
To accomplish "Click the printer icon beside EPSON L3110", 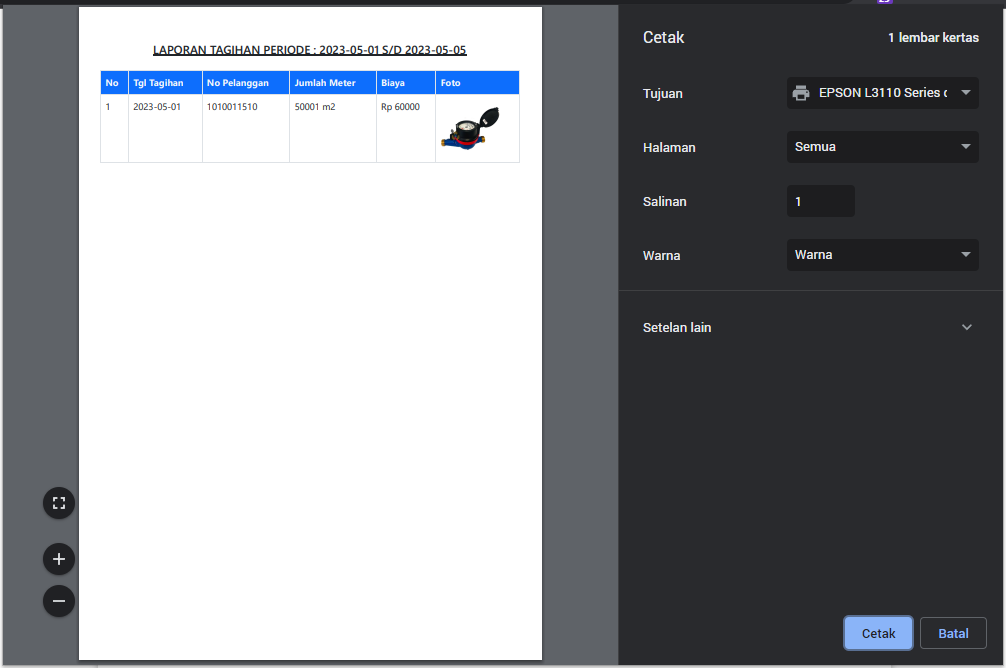I will click(800, 92).
